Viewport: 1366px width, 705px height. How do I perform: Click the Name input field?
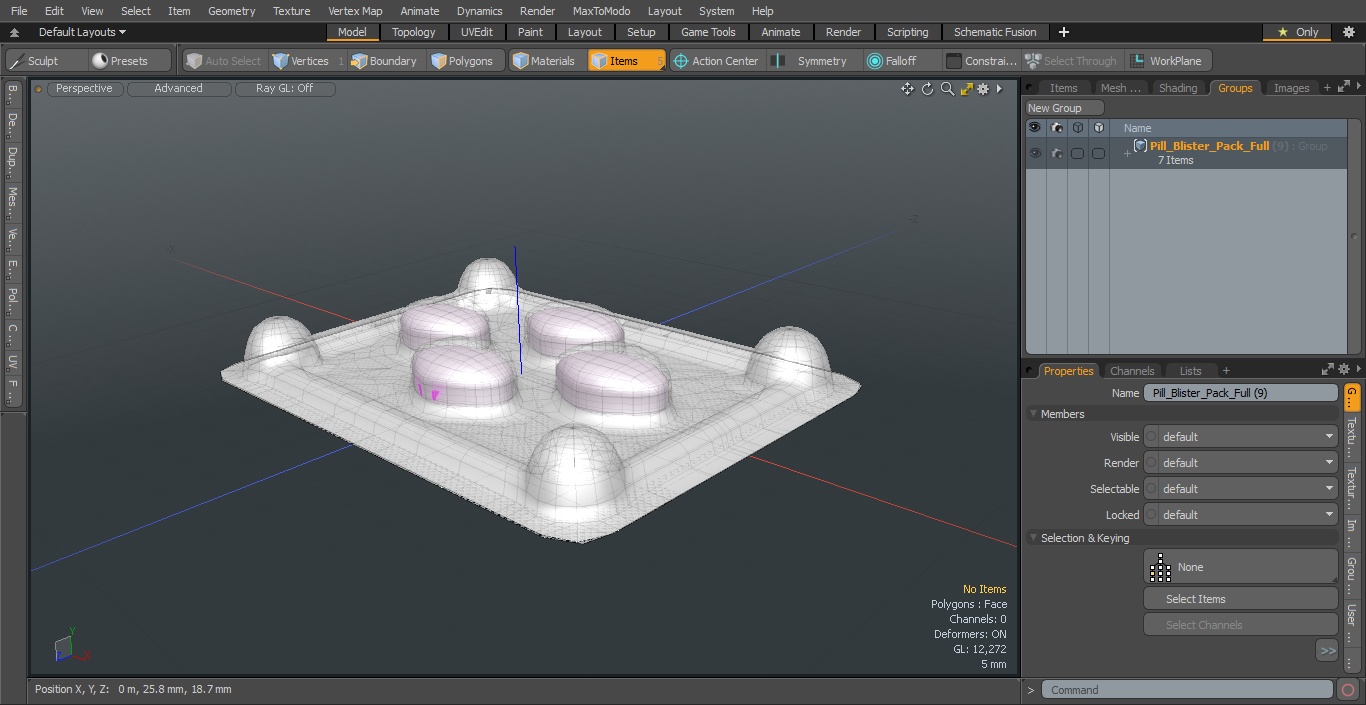(1240, 393)
